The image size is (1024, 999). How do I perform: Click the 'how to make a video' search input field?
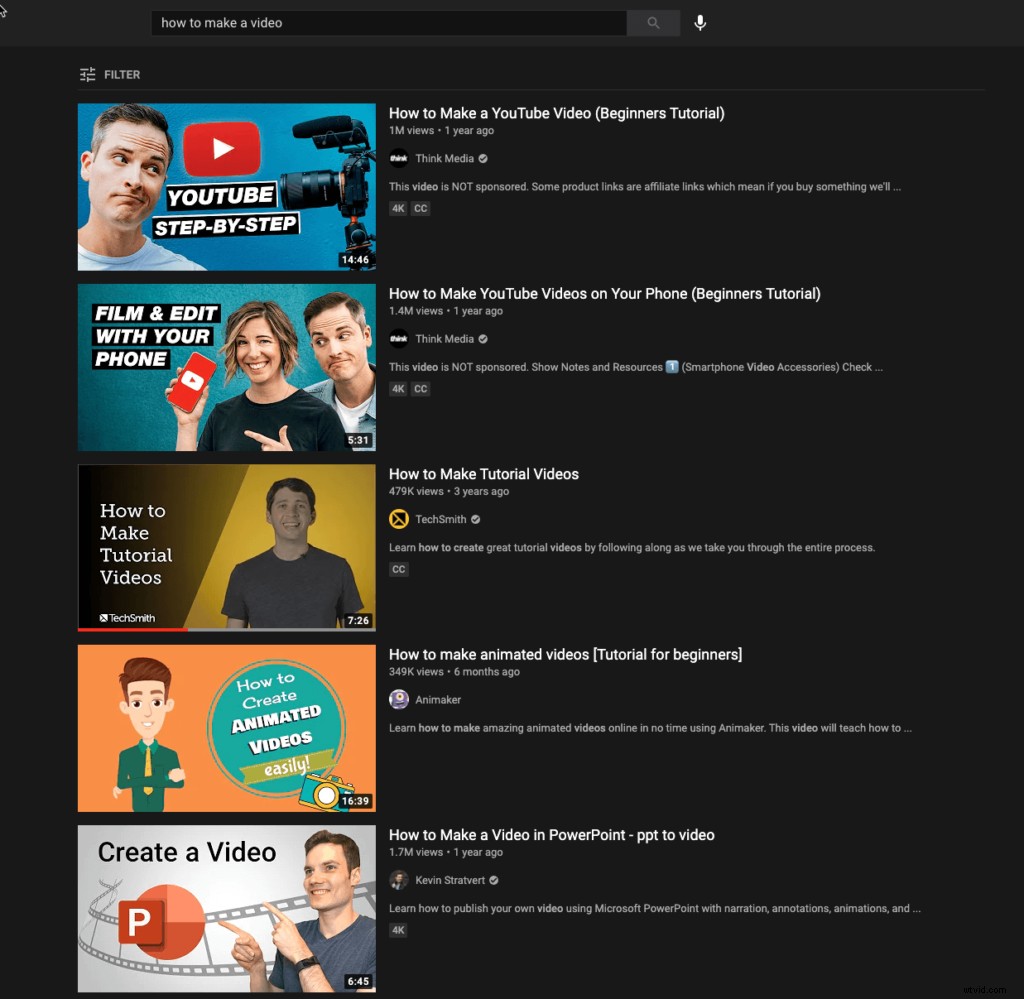[388, 22]
